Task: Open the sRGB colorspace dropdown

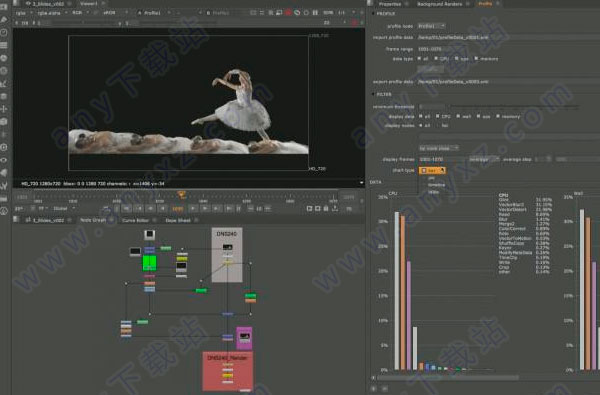Action: coord(115,13)
